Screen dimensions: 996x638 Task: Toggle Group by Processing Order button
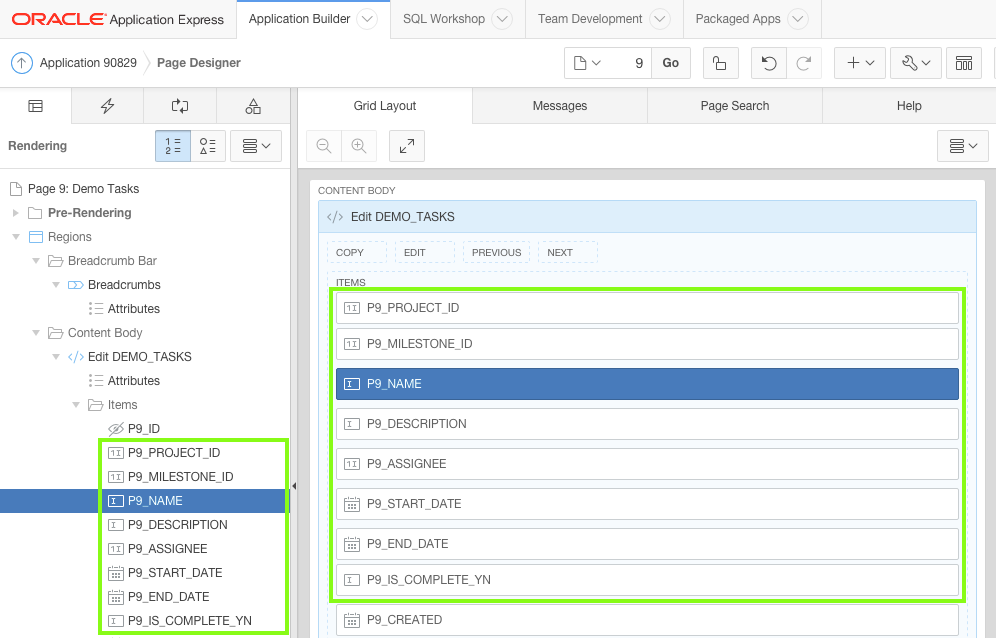[x=173, y=146]
